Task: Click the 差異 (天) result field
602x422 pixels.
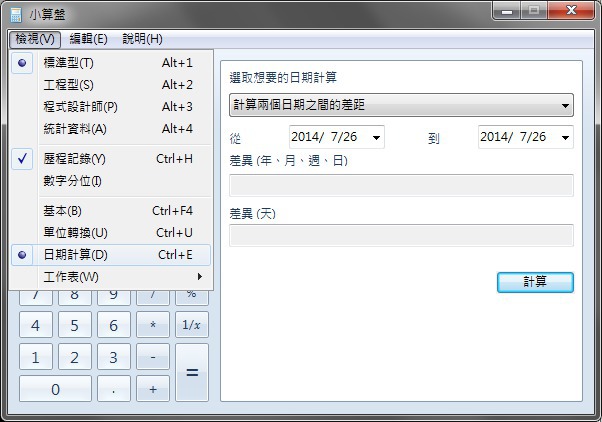Action: tap(401, 235)
